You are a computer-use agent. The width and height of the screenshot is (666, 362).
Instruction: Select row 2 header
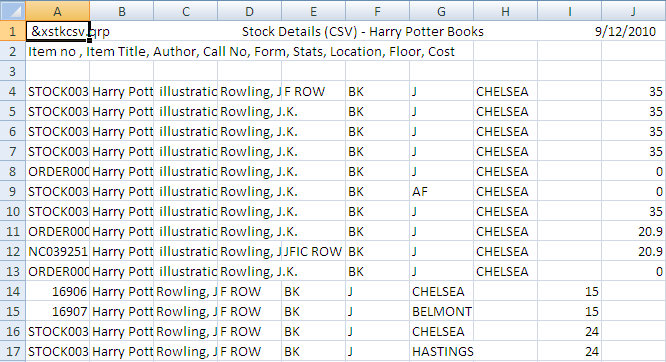(13, 51)
